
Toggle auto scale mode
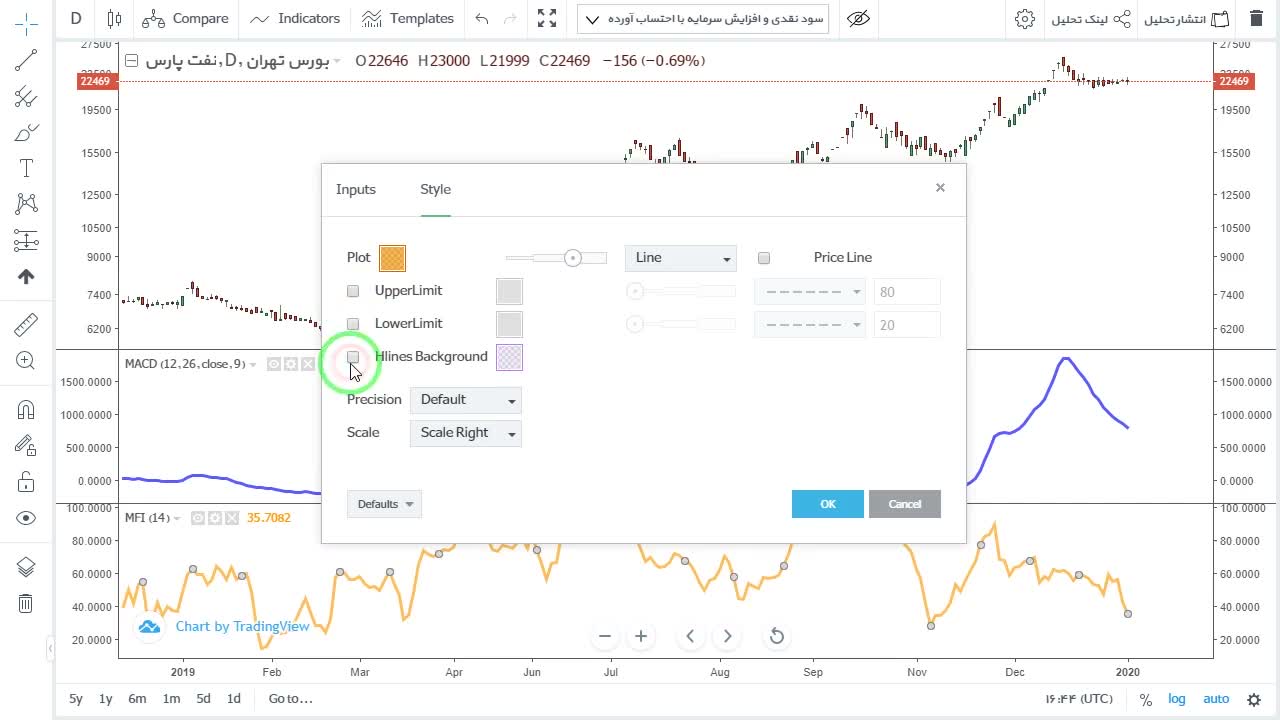pyautogui.click(x=1216, y=700)
